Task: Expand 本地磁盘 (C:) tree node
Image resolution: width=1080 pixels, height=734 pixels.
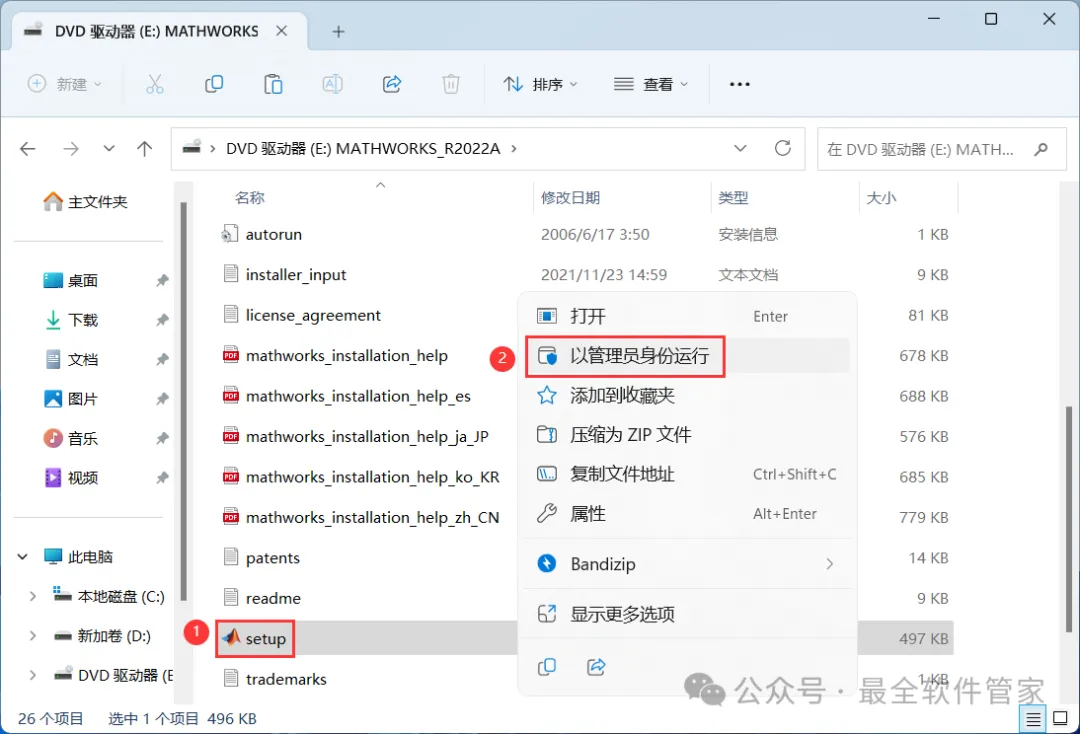Action: pos(32,596)
